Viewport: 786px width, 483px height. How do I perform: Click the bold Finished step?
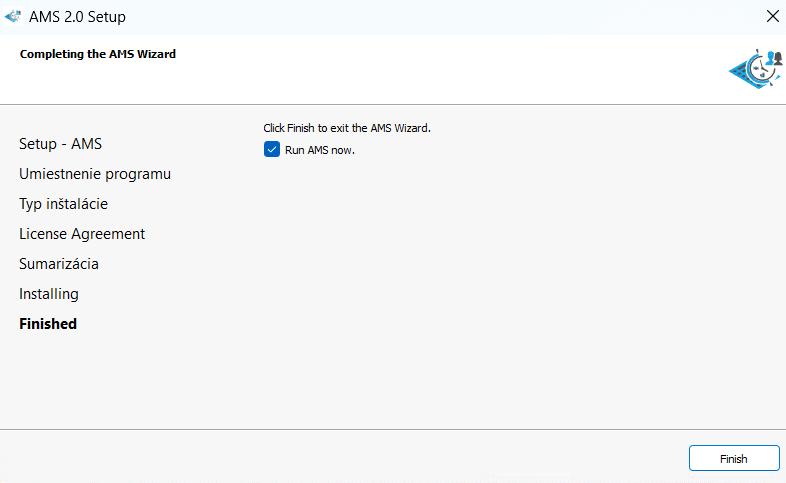48,324
